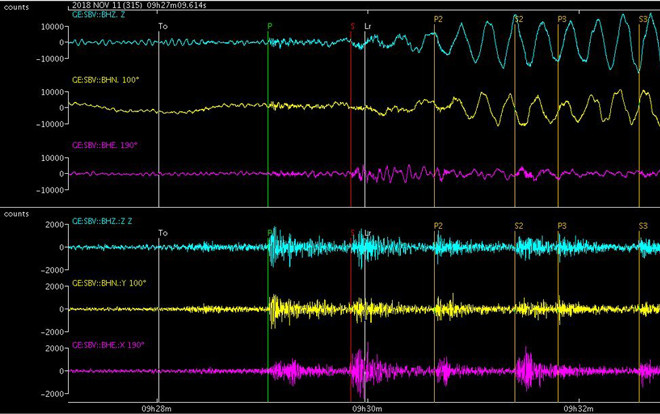Click the S2 phase label in bottom panel
660x414 pixels.
tap(518, 227)
